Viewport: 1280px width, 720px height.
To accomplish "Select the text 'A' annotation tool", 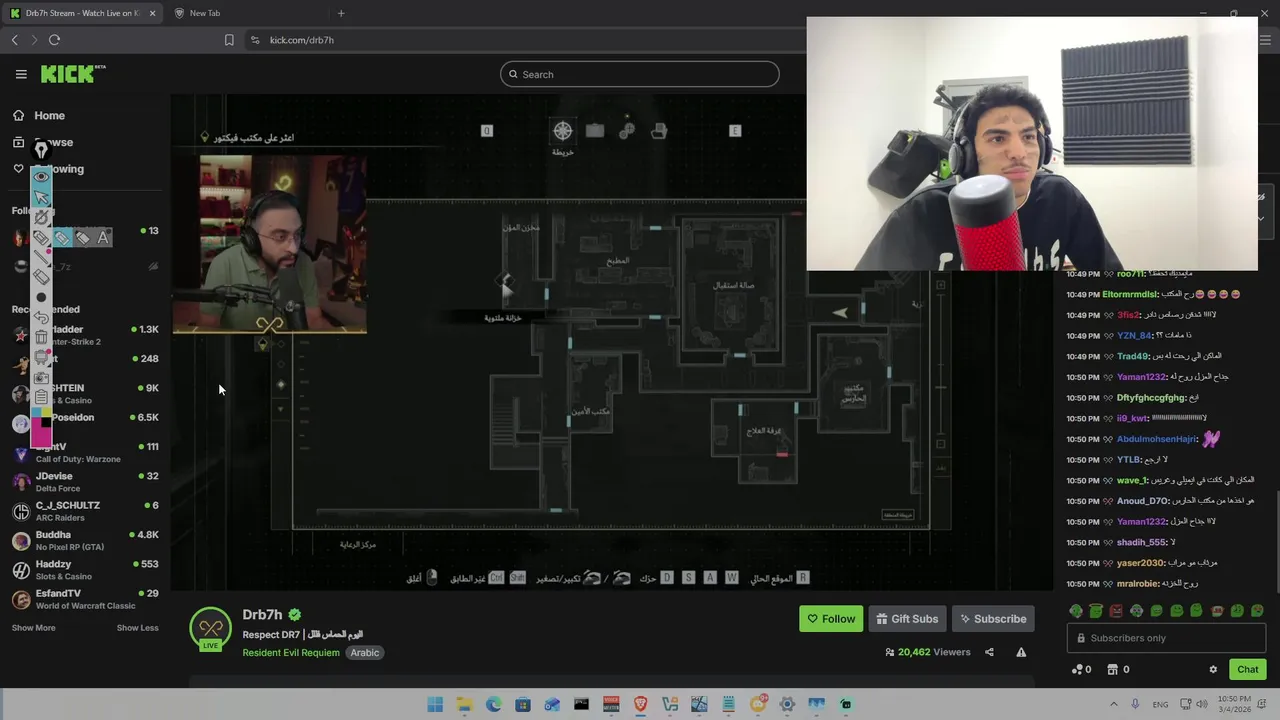I will coord(103,237).
